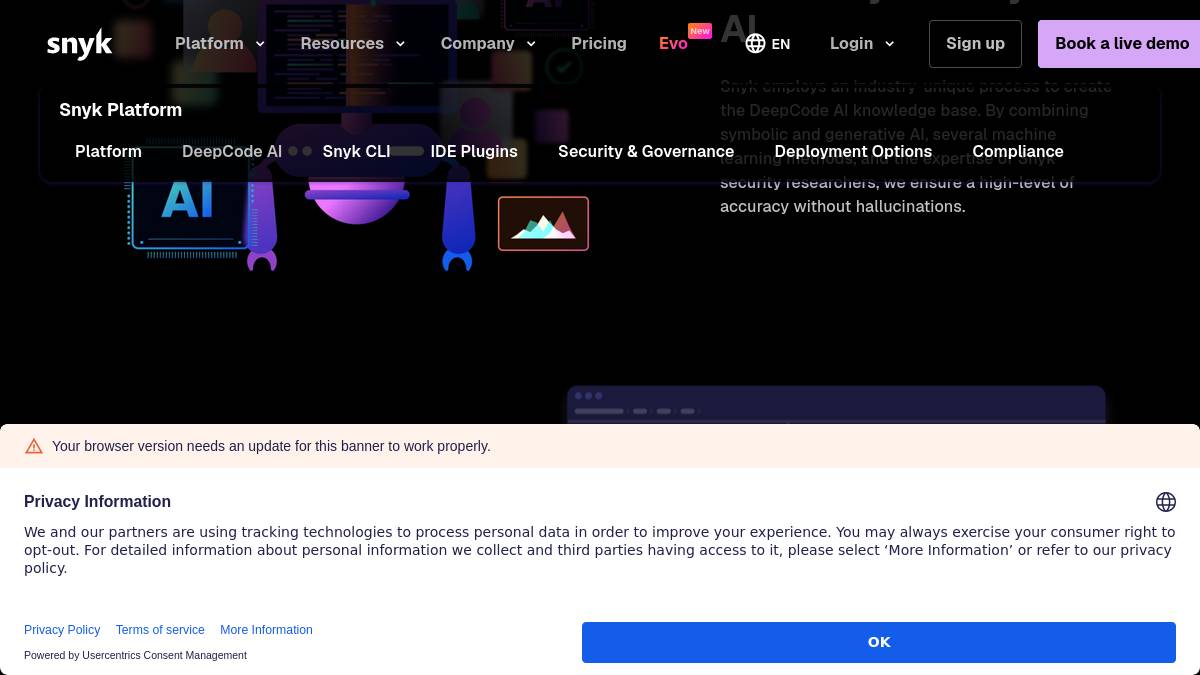Click the warning triangle icon in banner

[34, 446]
